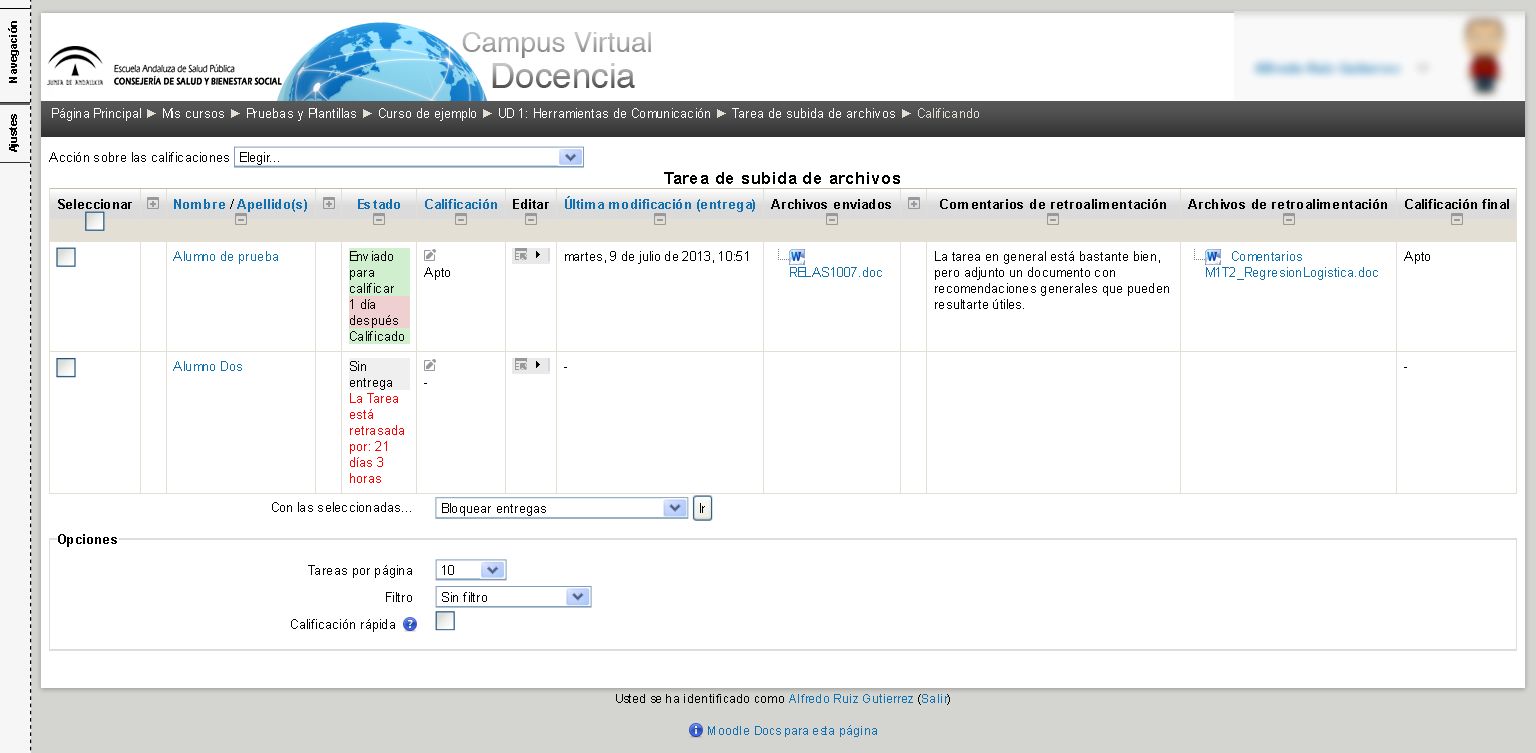Click grade pencil icon for Alumno de prueba
Image resolution: width=1536 pixels, height=753 pixels.
point(430,256)
